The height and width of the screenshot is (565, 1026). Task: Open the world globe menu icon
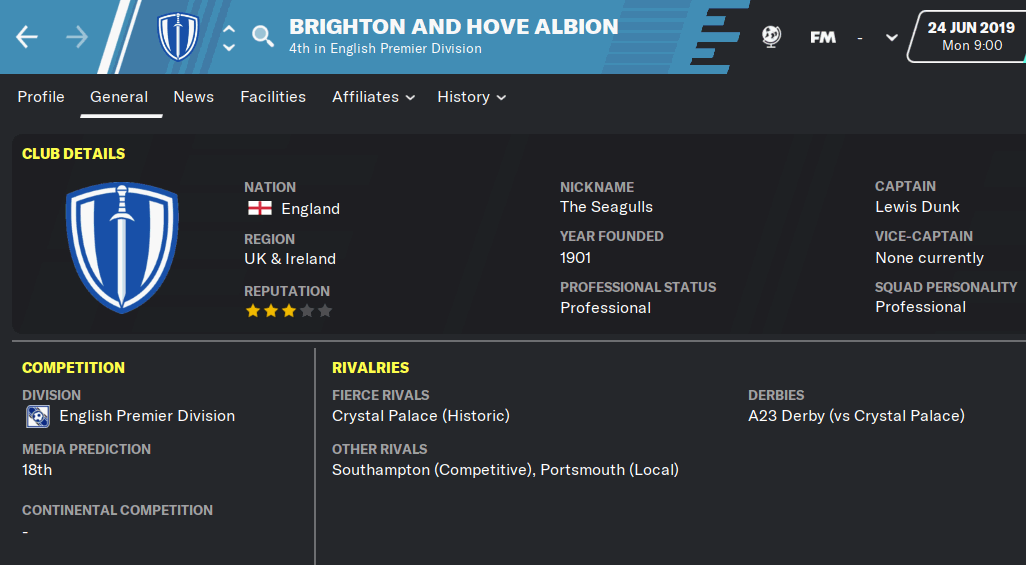[x=771, y=37]
